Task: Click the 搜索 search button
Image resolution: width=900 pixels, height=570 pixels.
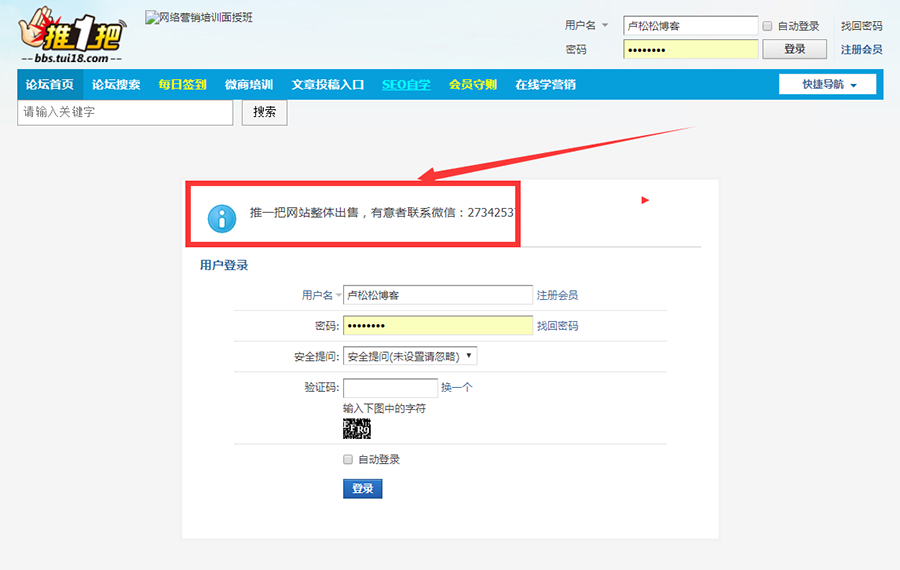Action: coord(264,113)
